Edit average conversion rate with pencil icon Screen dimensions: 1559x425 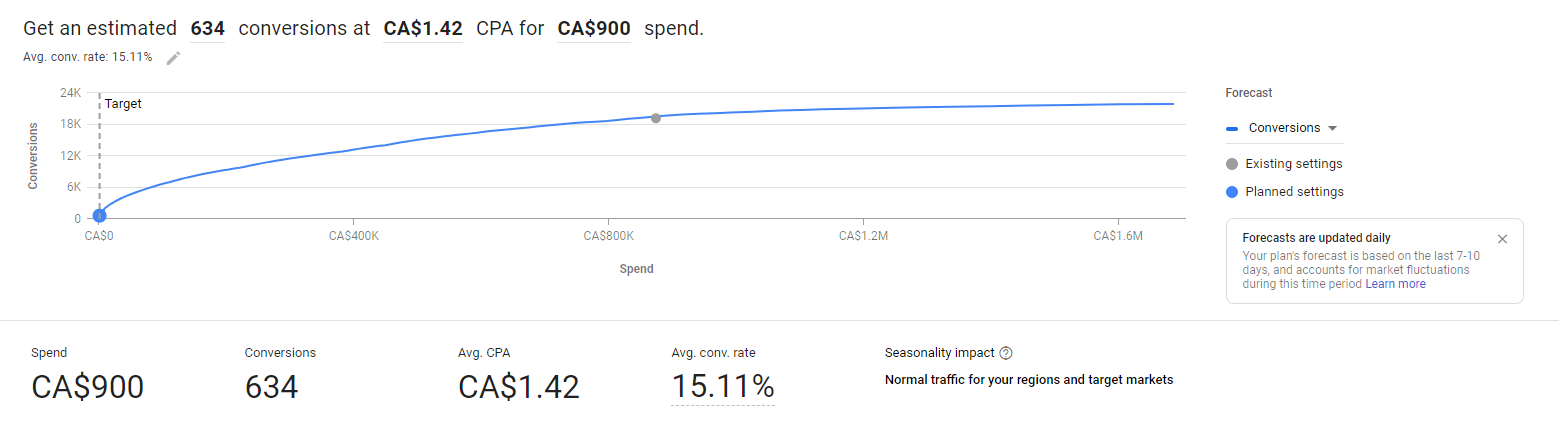(x=174, y=58)
